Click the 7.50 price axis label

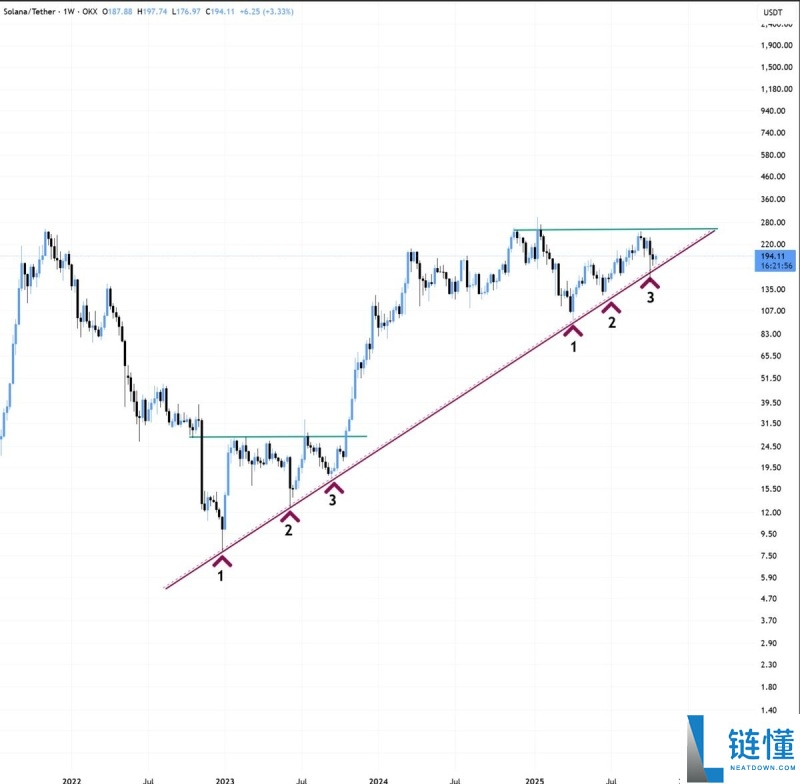coord(769,555)
